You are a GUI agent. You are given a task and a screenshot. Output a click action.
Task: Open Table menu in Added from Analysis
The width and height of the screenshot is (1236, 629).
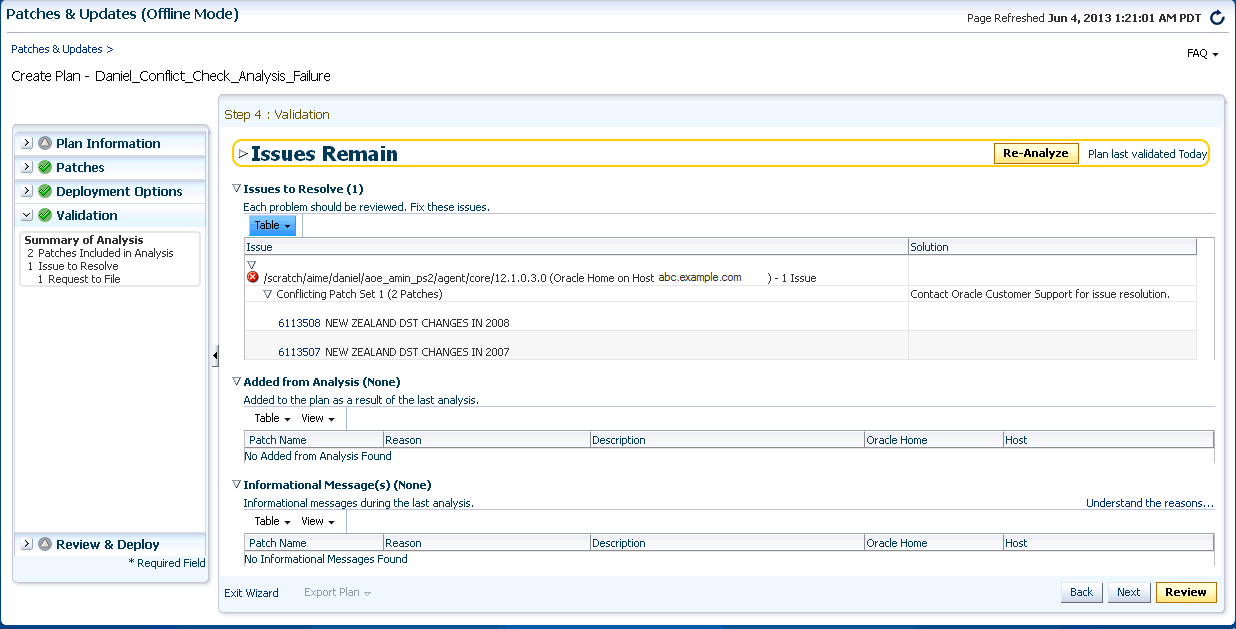click(272, 419)
